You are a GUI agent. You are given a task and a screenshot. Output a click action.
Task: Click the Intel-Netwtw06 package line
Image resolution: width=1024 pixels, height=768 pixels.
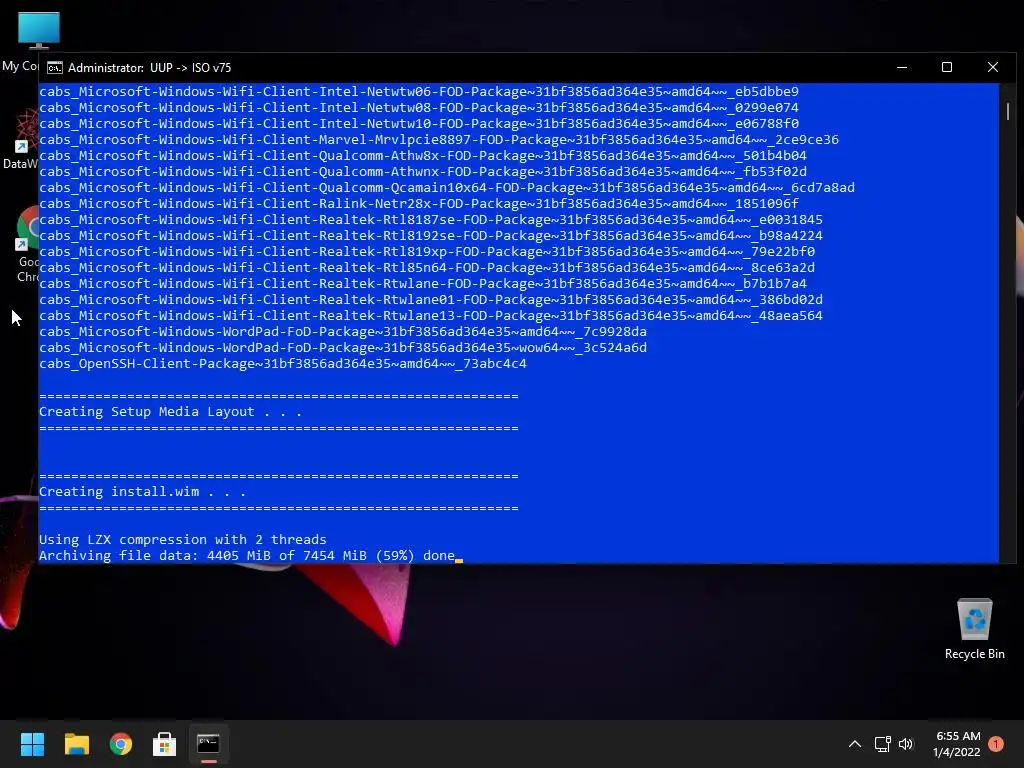point(419,92)
